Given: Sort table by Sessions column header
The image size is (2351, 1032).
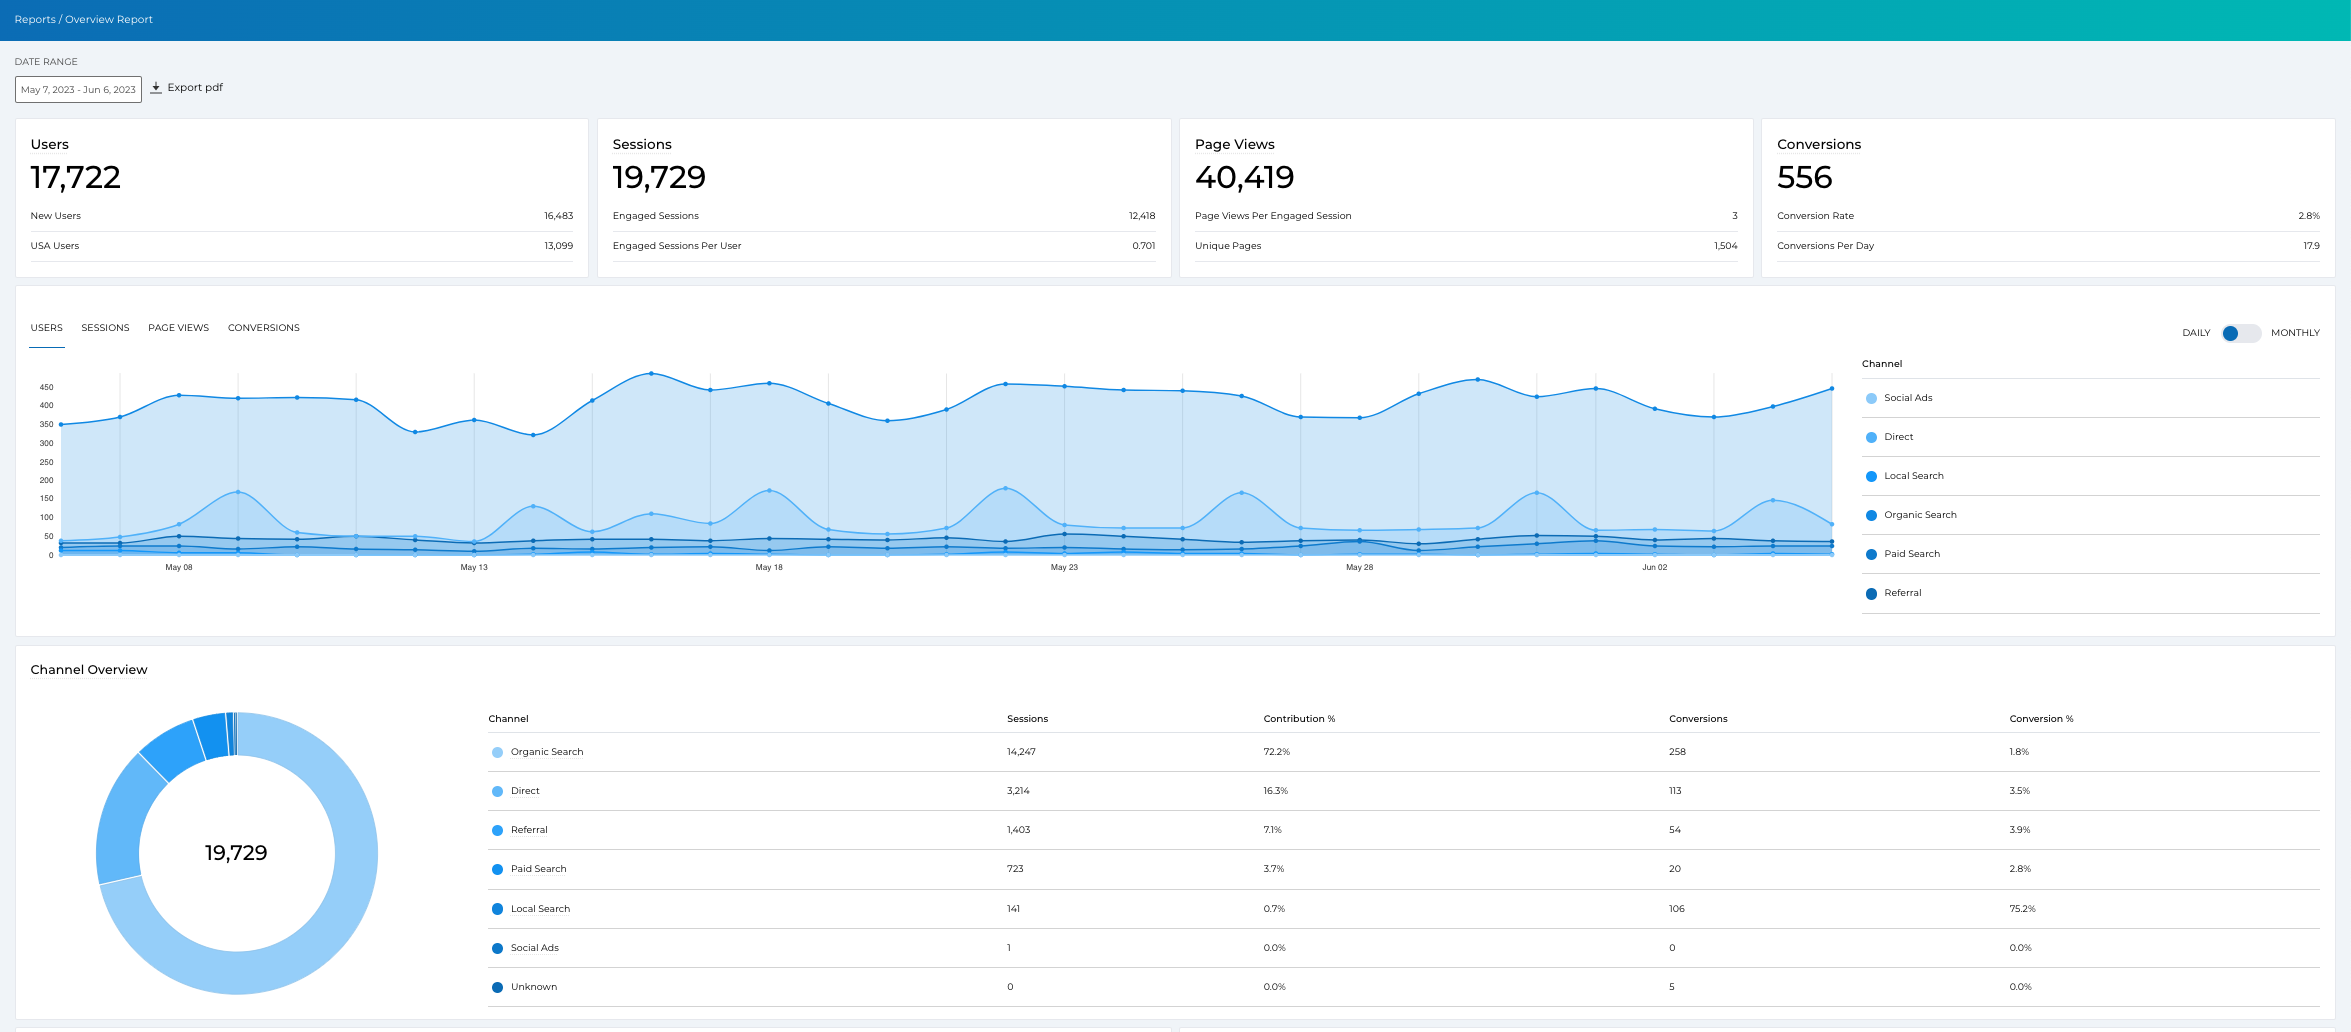Looking at the screenshot, I should (1027, 719).
